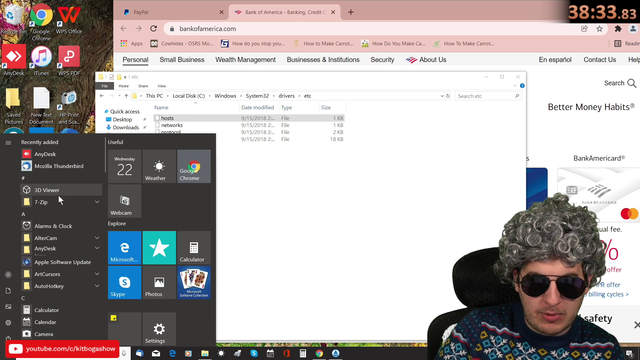Bookmark this page with the star icon

[x=599, y=29]
